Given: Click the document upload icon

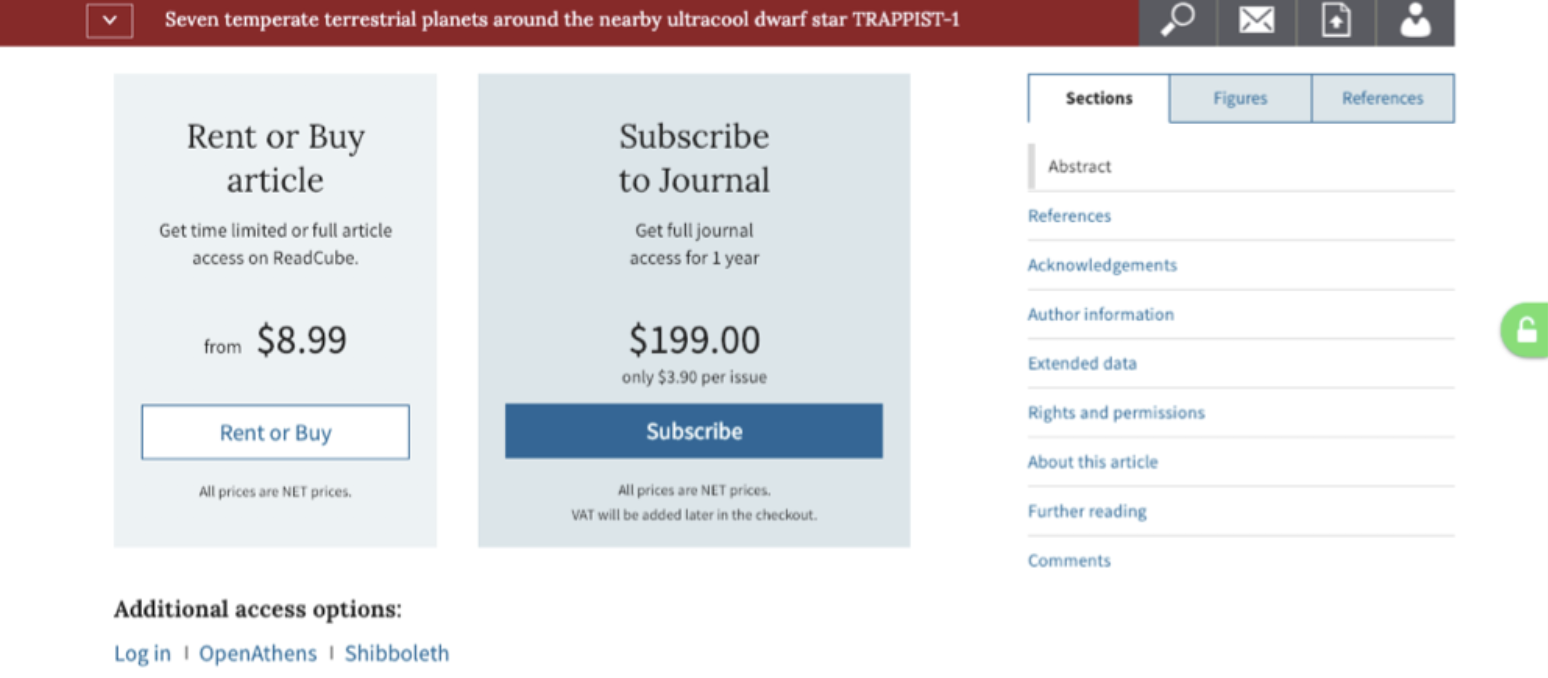Looking at the screenshot, I should click(x=1336, y=21).
